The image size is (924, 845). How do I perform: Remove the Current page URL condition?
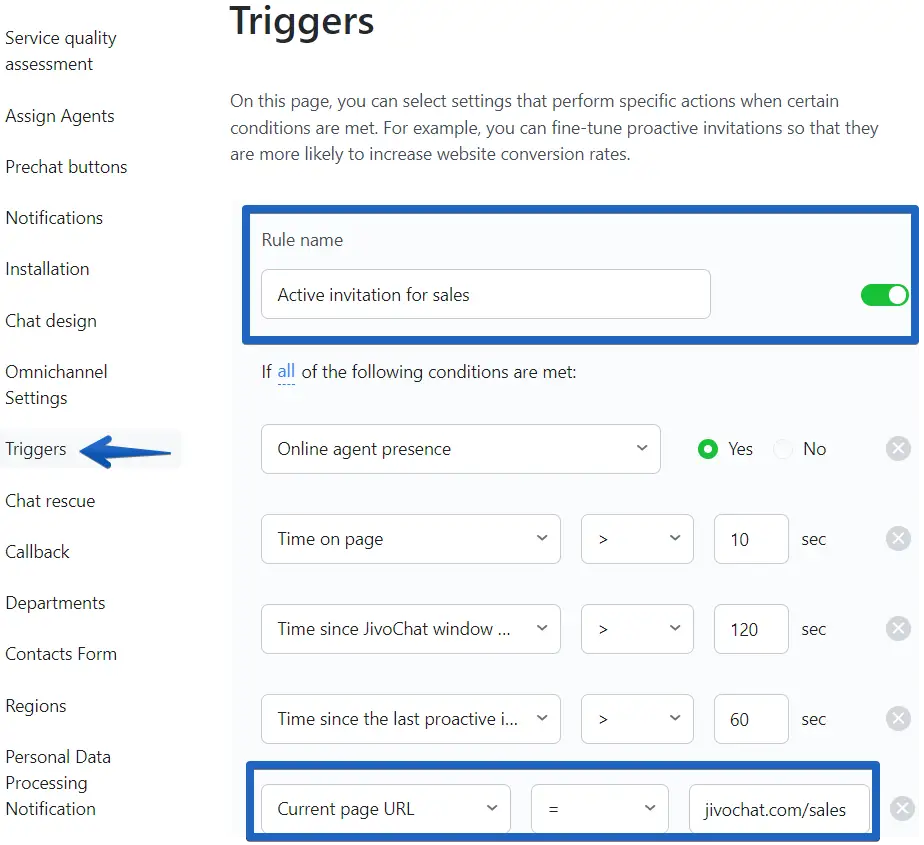[x=902, y=809]
